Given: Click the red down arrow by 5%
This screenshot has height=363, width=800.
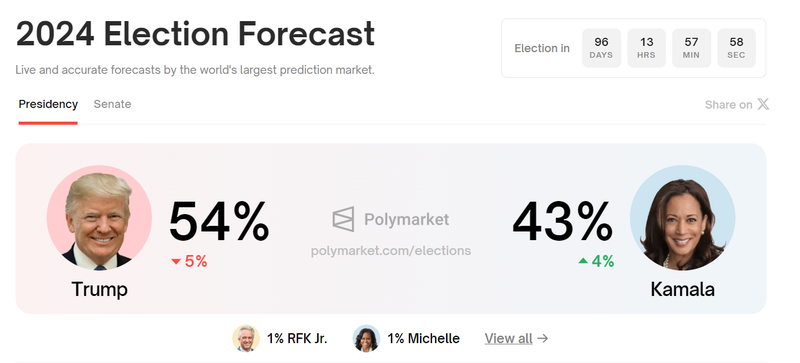Looking at the screenshot, I should pyautogui.click(x=176, y=262).
